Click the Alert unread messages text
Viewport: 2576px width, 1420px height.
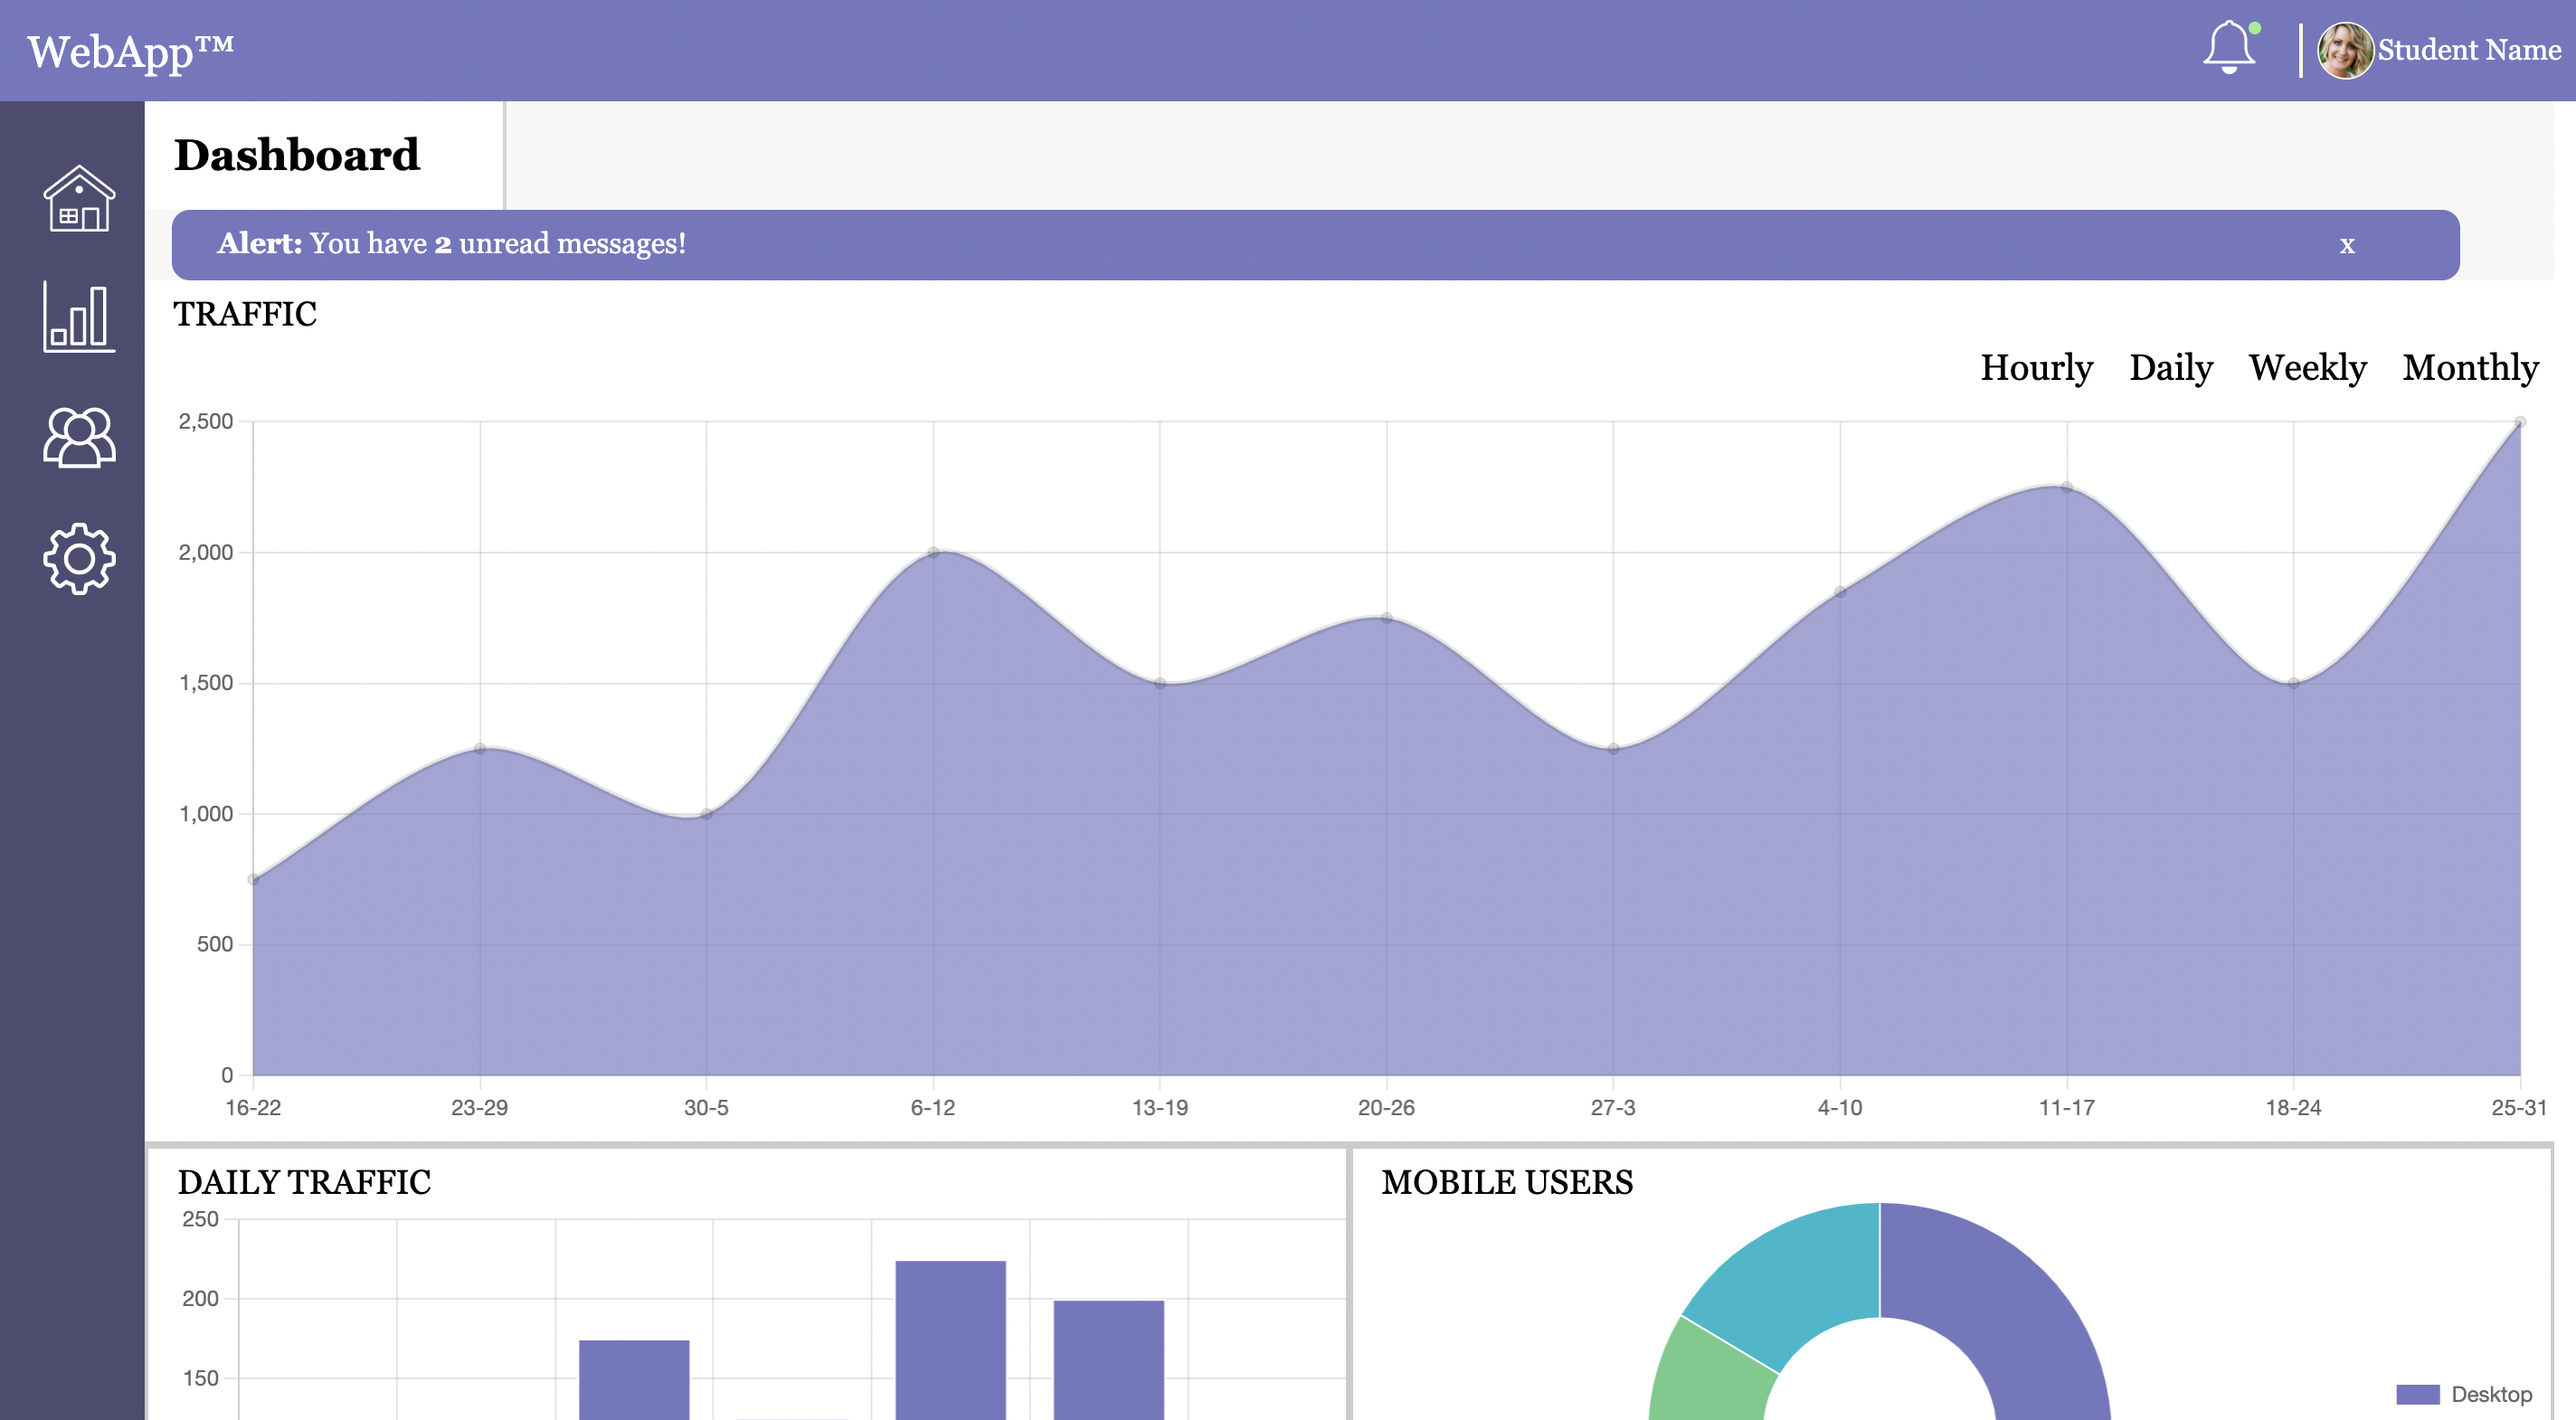[x=451, y=243]
